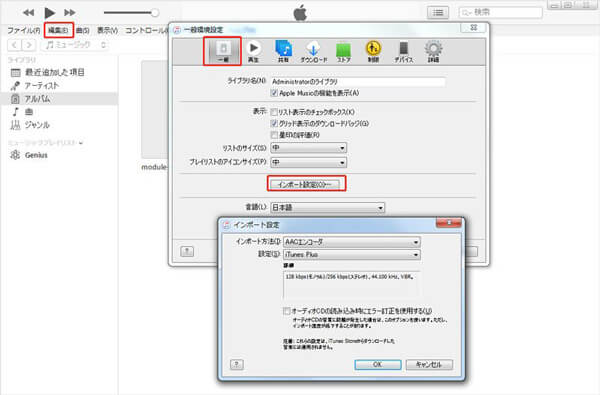Switch to the デバイス preferences tab
Screen dimensions: 600x395
[403, 51]
